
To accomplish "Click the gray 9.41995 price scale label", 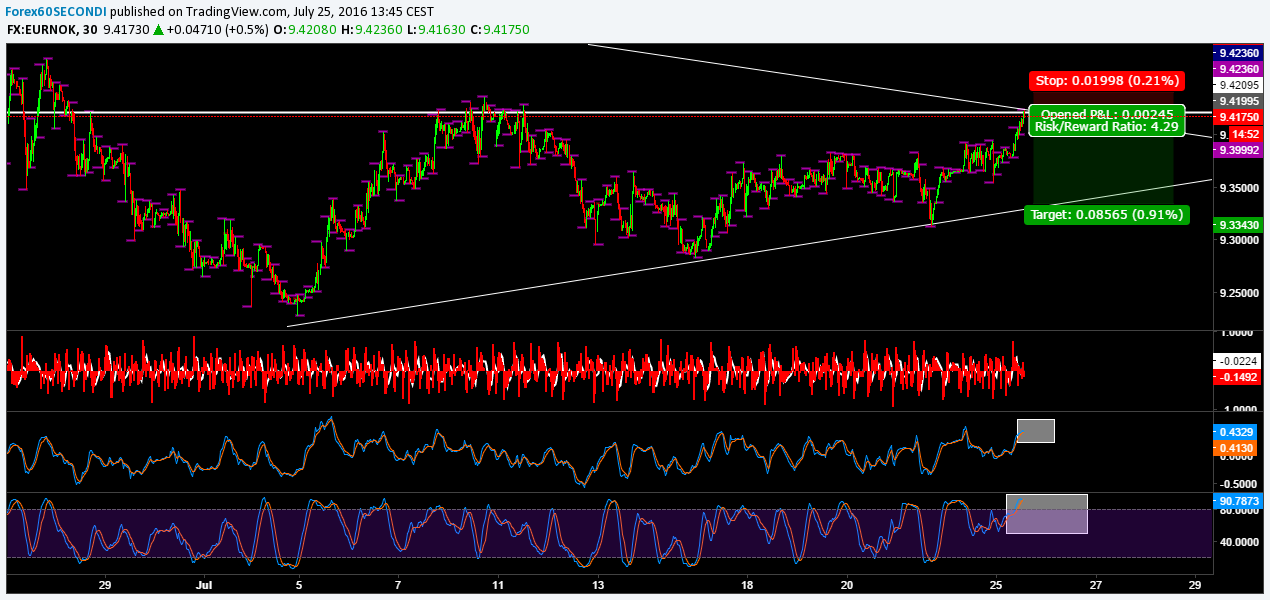I will tap(1239, 101).
